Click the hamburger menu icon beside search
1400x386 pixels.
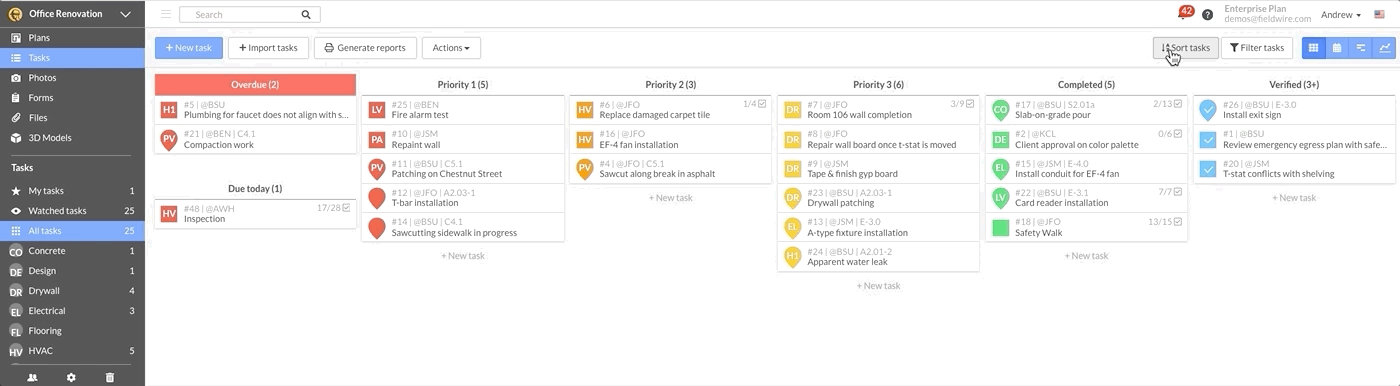pos(166,14)
